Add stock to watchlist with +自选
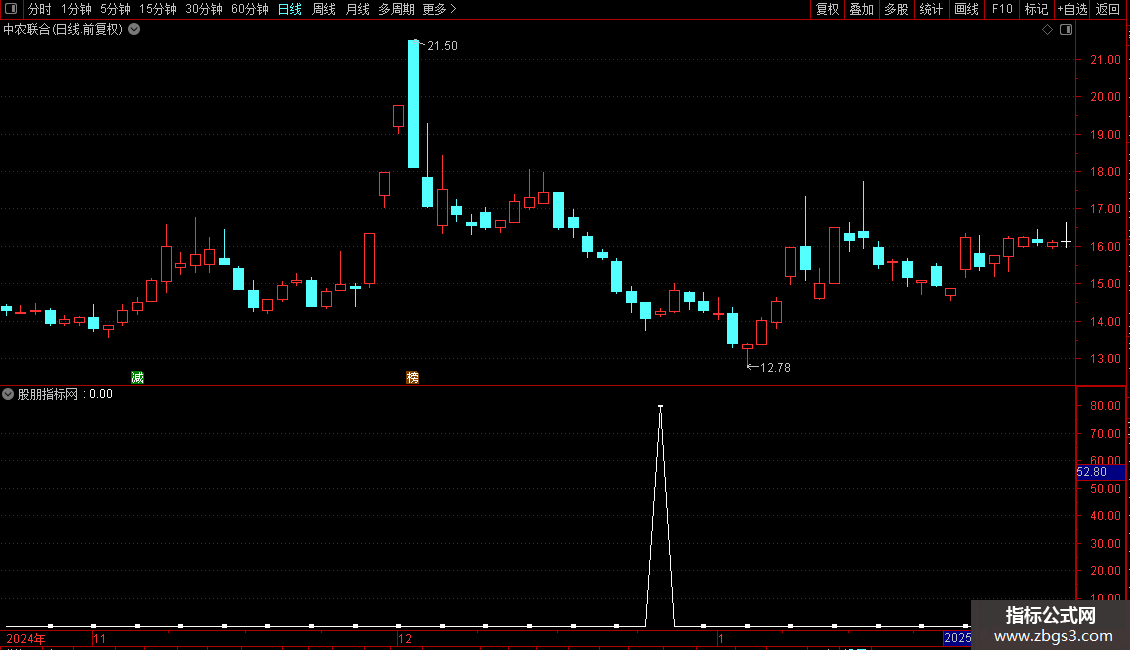Screen dimensions: 1130x650 (x=1072, y=9)
